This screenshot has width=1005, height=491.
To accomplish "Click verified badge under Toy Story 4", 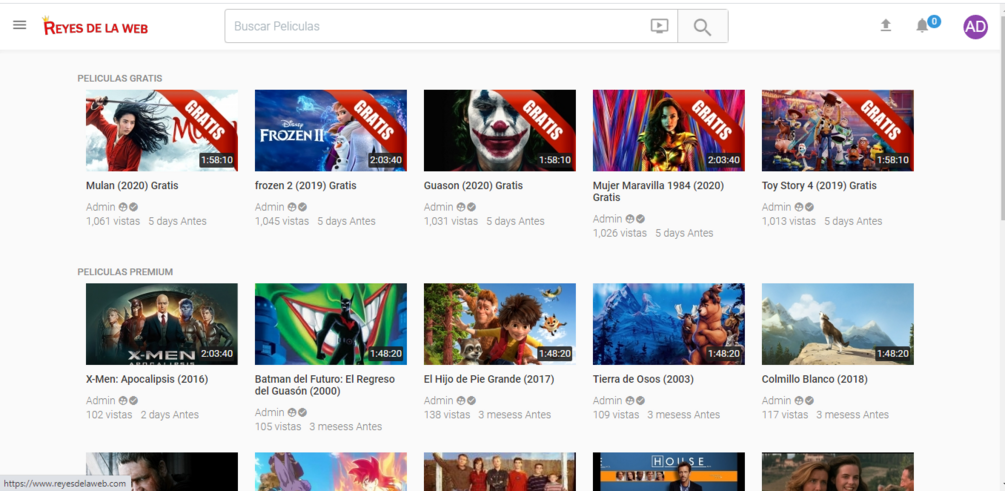I will coord(810,207).
